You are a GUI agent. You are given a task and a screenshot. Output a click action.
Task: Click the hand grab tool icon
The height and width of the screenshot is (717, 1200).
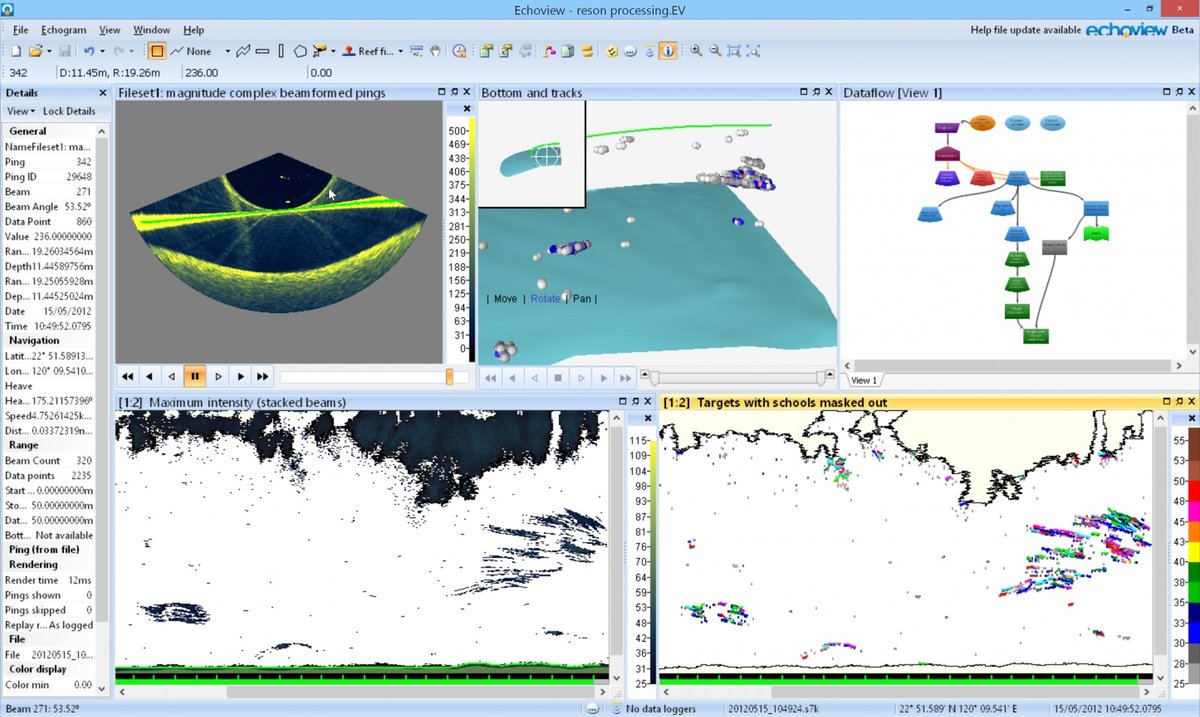point(436,51)
